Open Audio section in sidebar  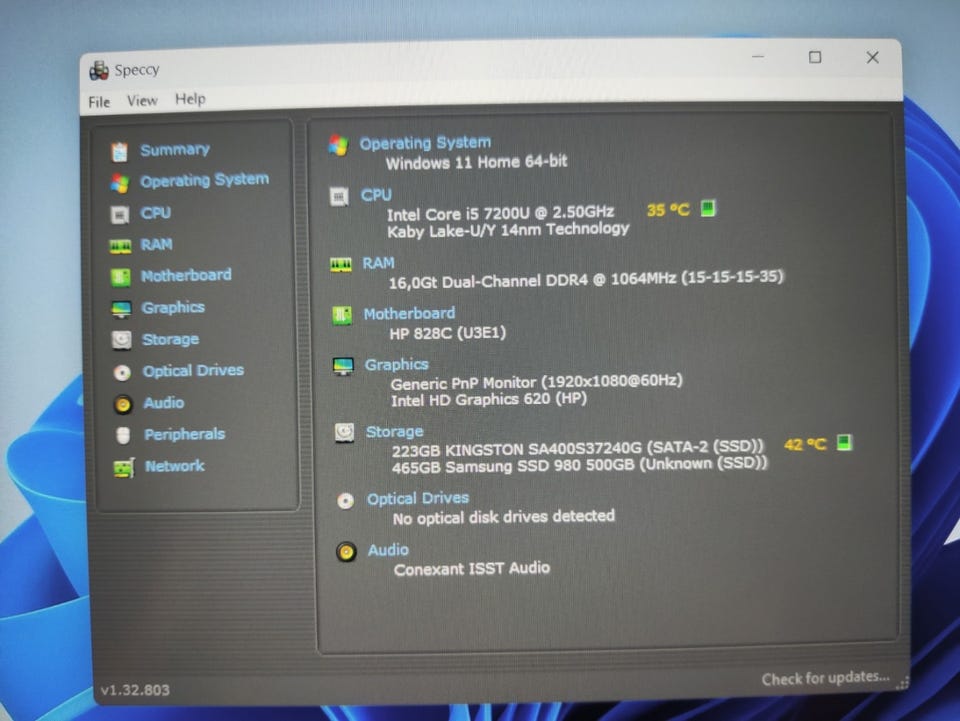coord(163,402)
